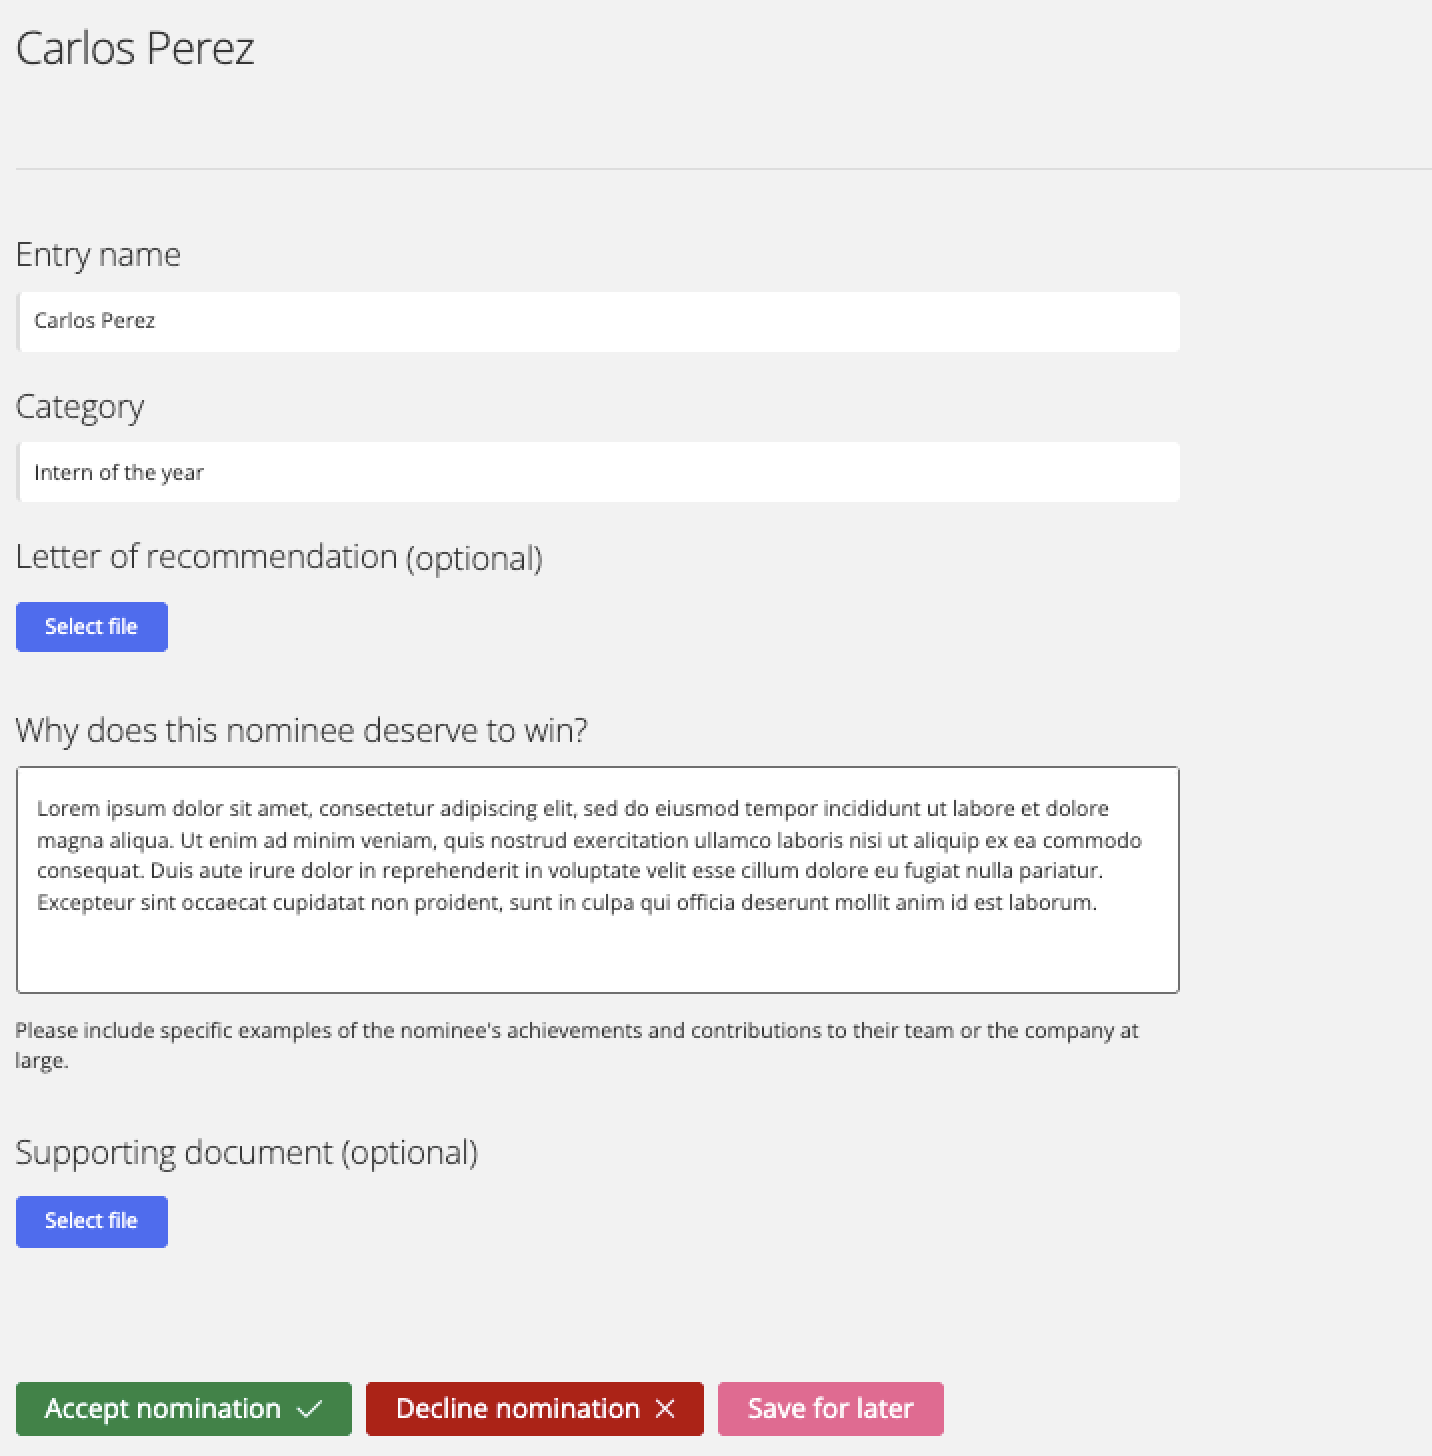
Task: Click the "Why does this nominee deserve to win?" label
Action: coord(302,730)
